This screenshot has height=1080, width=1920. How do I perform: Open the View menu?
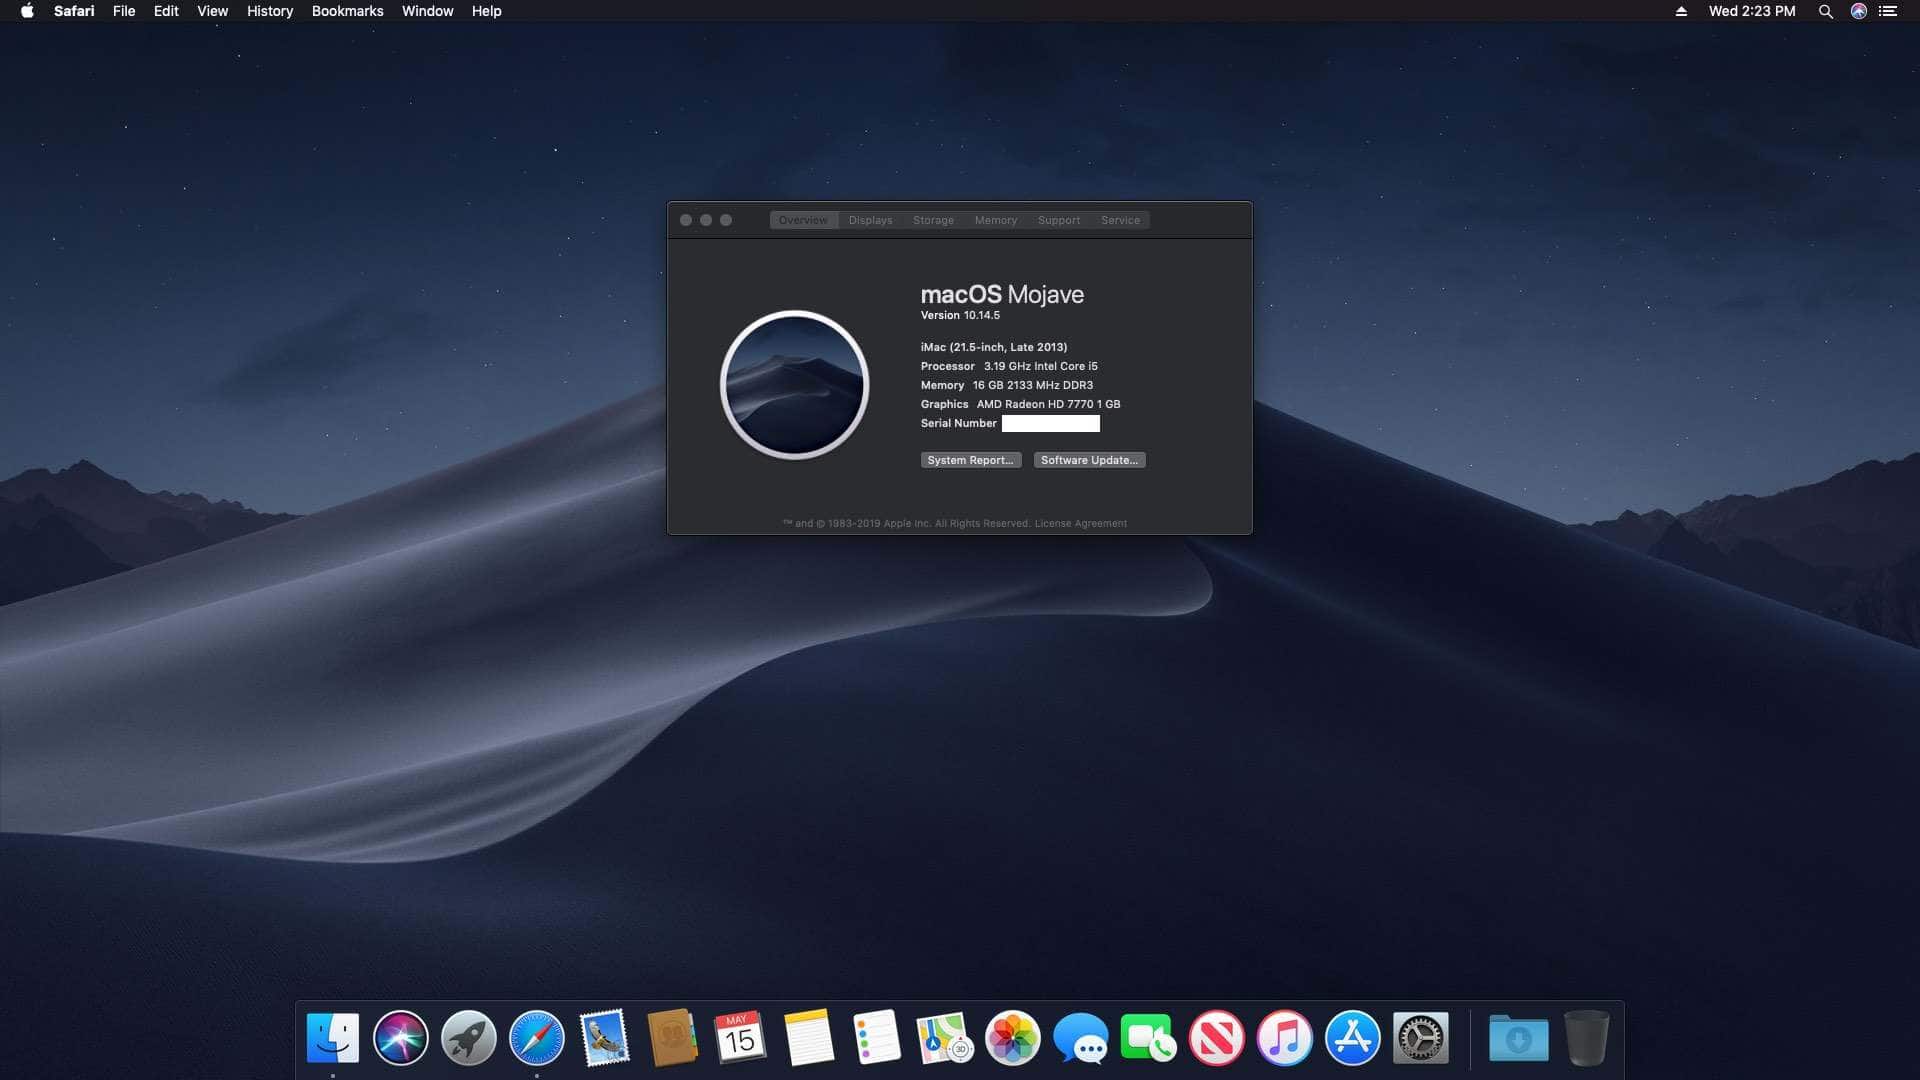tap(212, 11)
